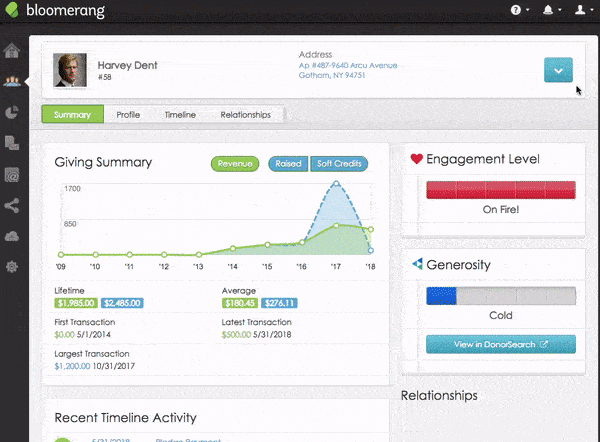Image resolution: width=600 pixels, height=442 pixels.
Task: Toggle the Soft Credits series
Action: click(340, 164)
